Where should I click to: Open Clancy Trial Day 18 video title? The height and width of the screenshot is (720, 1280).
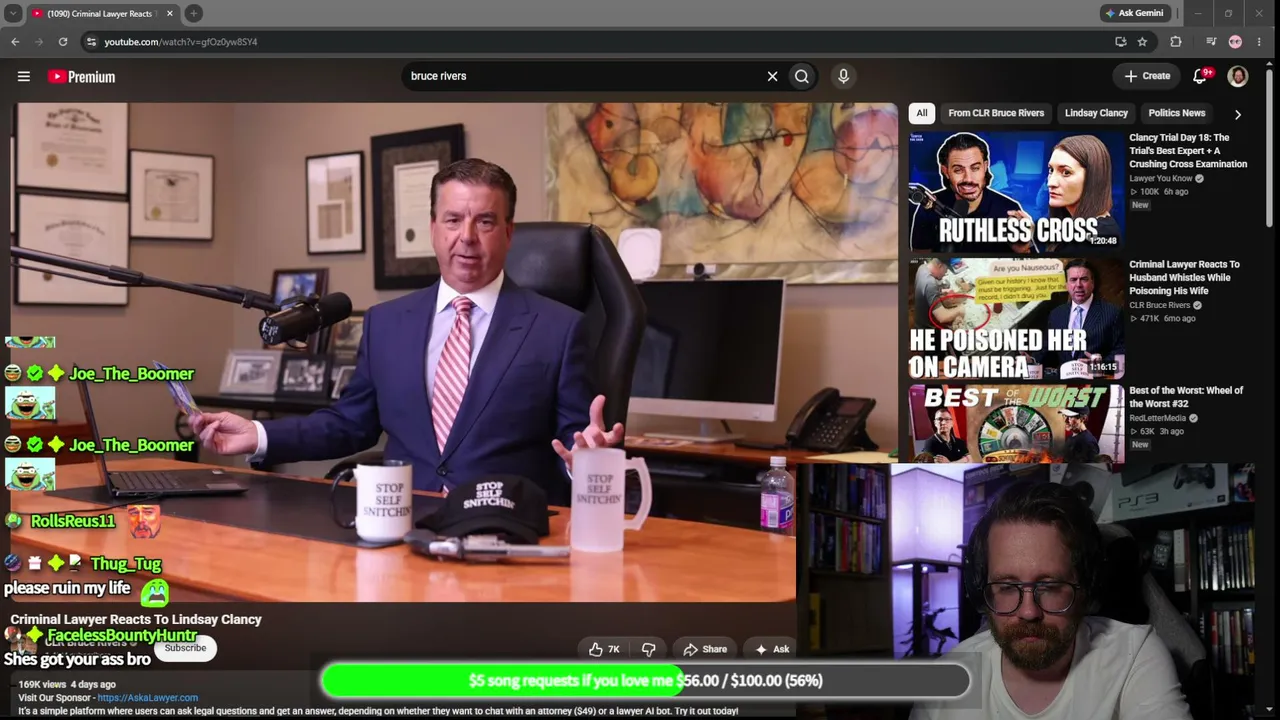click(1188, 151)
